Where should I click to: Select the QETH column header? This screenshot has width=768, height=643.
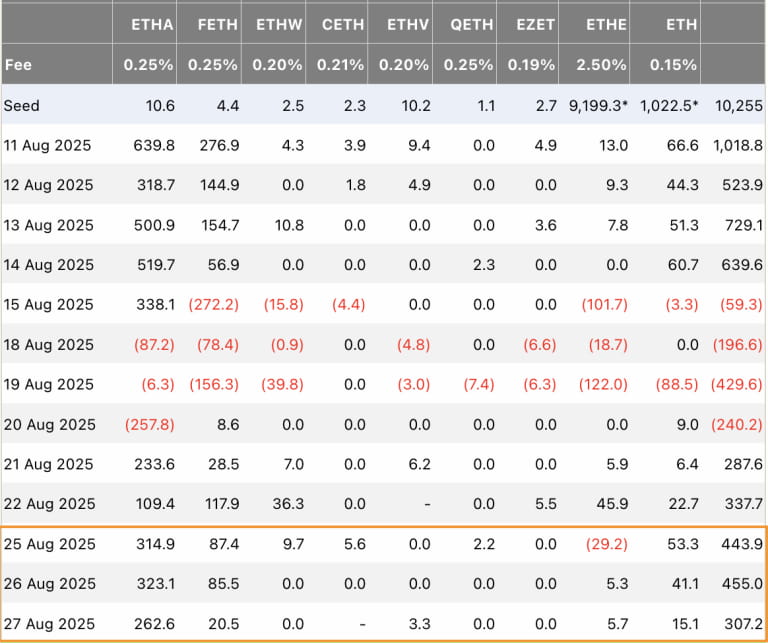tap(472, 25)
